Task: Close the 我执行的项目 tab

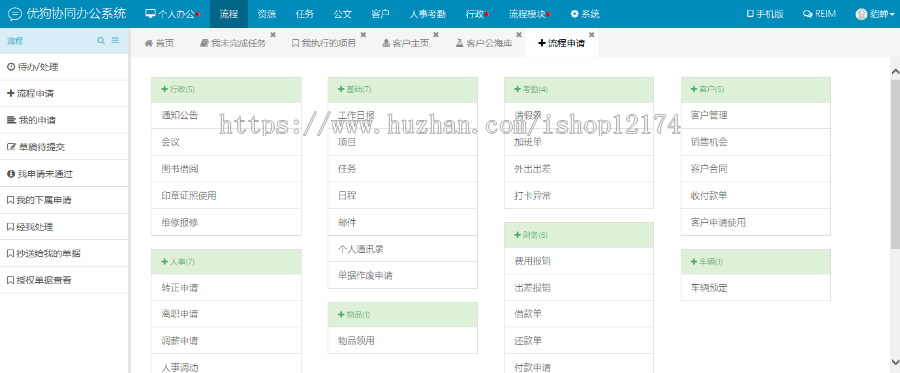Action: [363, 34]
